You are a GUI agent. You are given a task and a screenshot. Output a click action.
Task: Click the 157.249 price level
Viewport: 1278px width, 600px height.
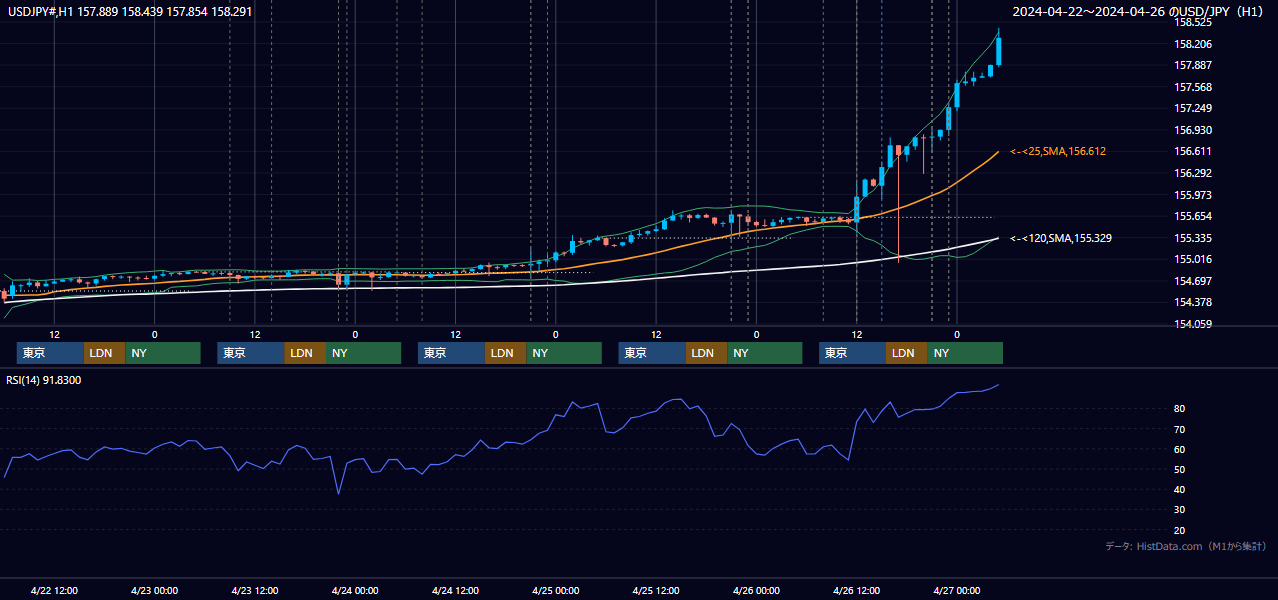tap(1193, 108)
